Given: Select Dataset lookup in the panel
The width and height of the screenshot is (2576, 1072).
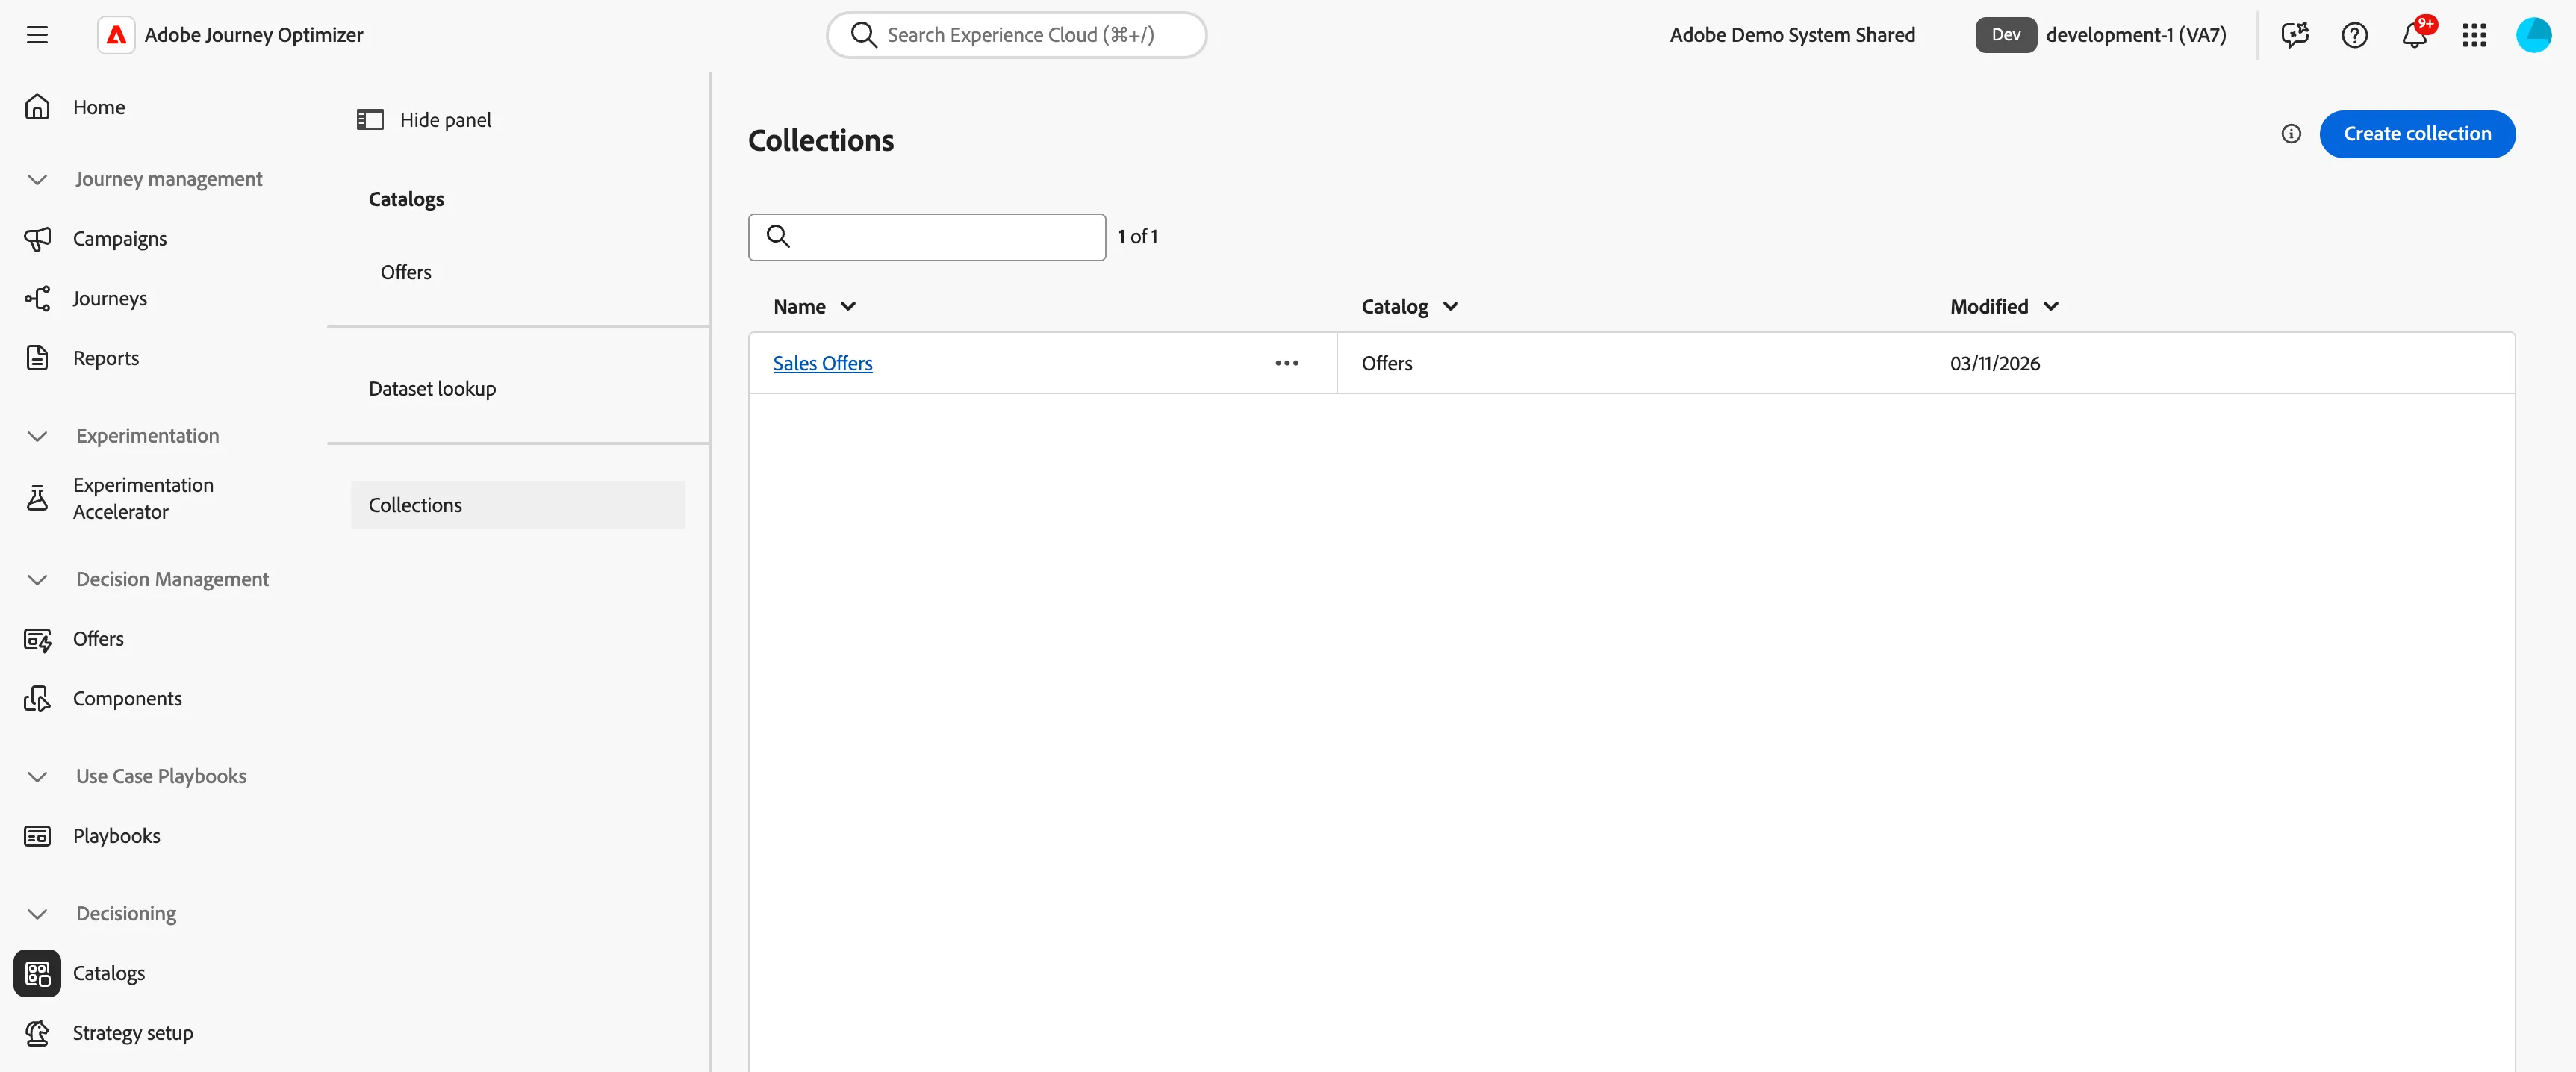Looking at the screenshot, I should pyautogui.click(x=432, y=389).
